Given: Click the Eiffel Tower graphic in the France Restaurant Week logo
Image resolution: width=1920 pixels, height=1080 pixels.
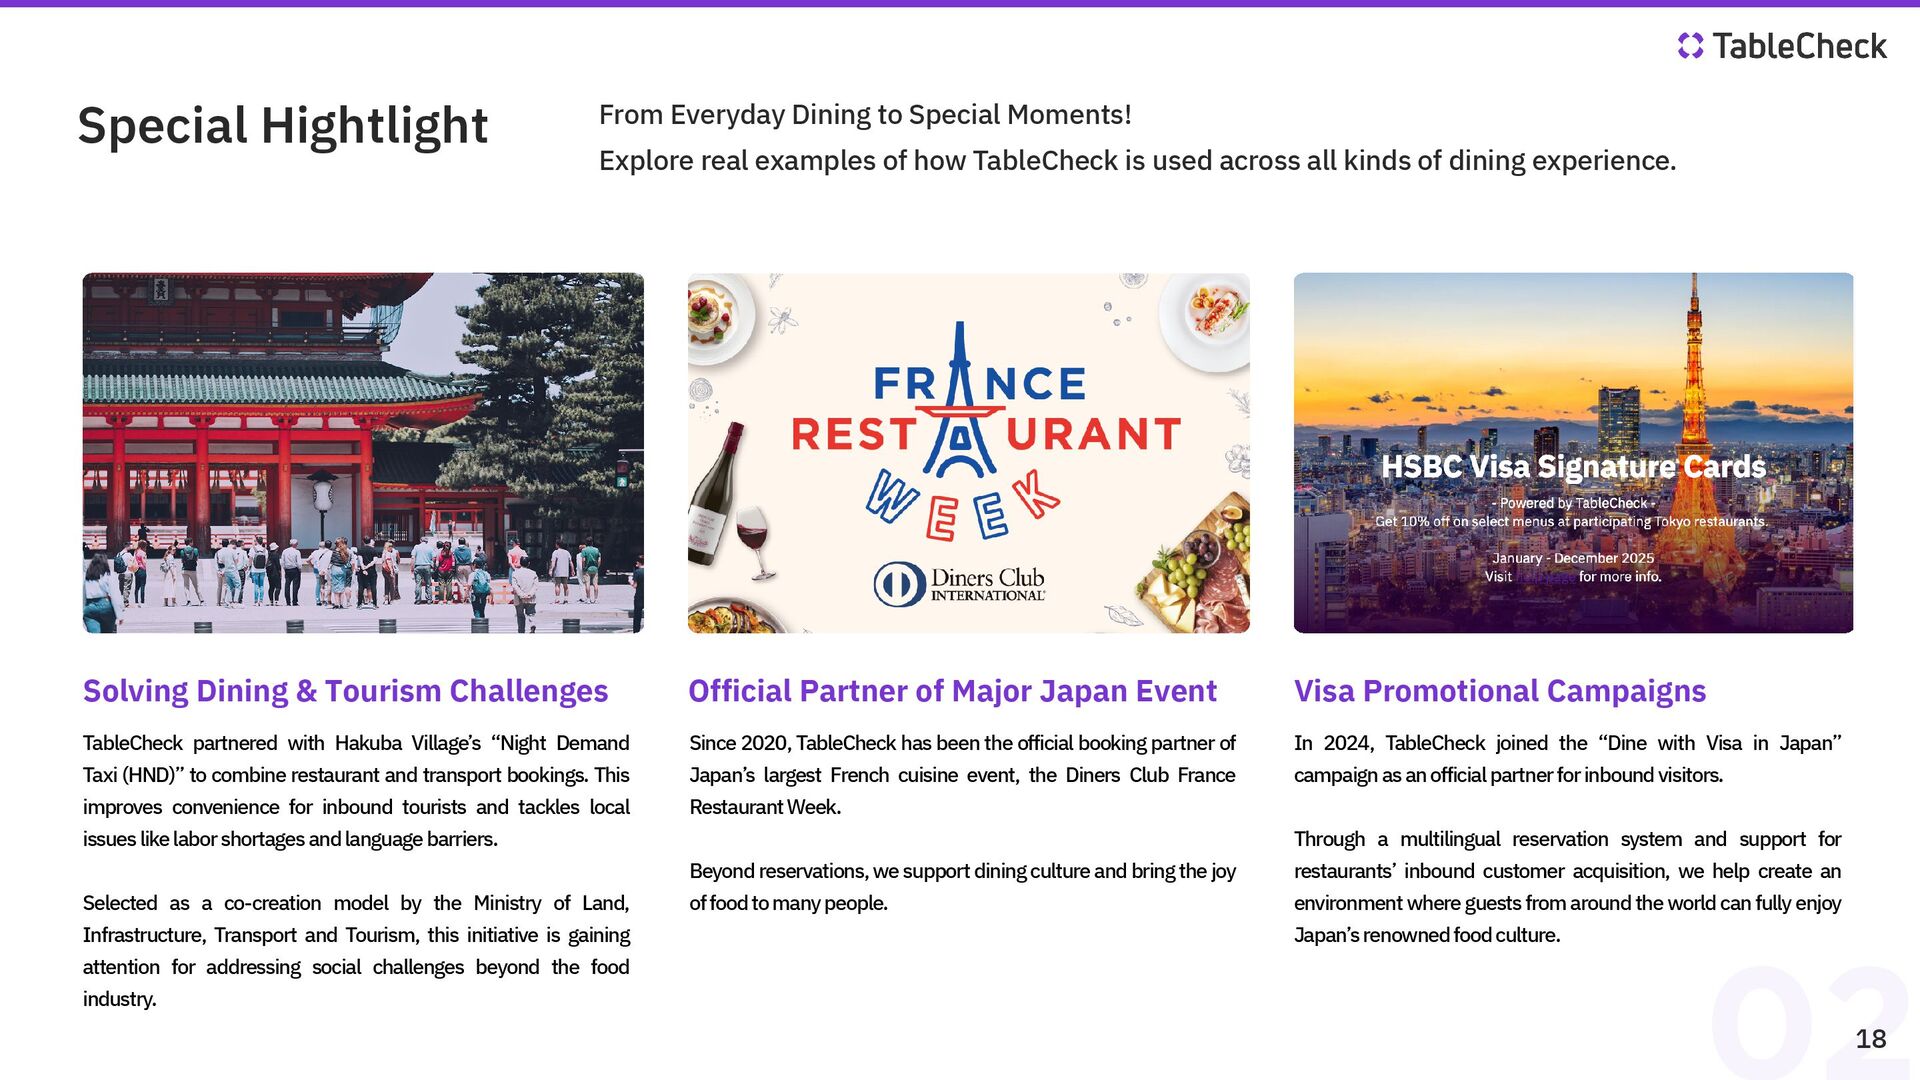Looking at the screenshot, I should coord(960,400).
